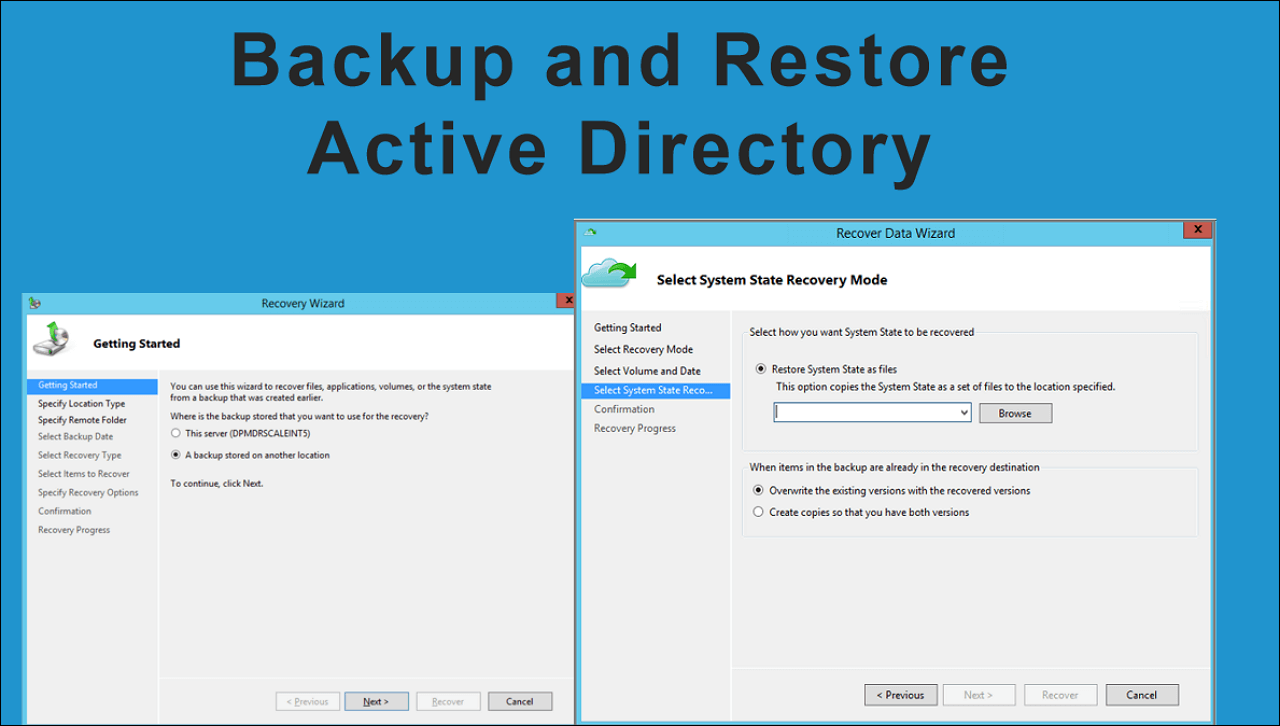
Task: Click the Recover Data Wizard title bar icon
Action: click(590, 232)
